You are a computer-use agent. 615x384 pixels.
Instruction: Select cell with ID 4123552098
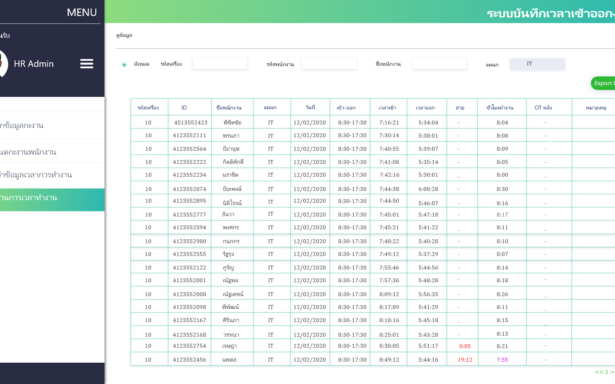pos(189,307)
